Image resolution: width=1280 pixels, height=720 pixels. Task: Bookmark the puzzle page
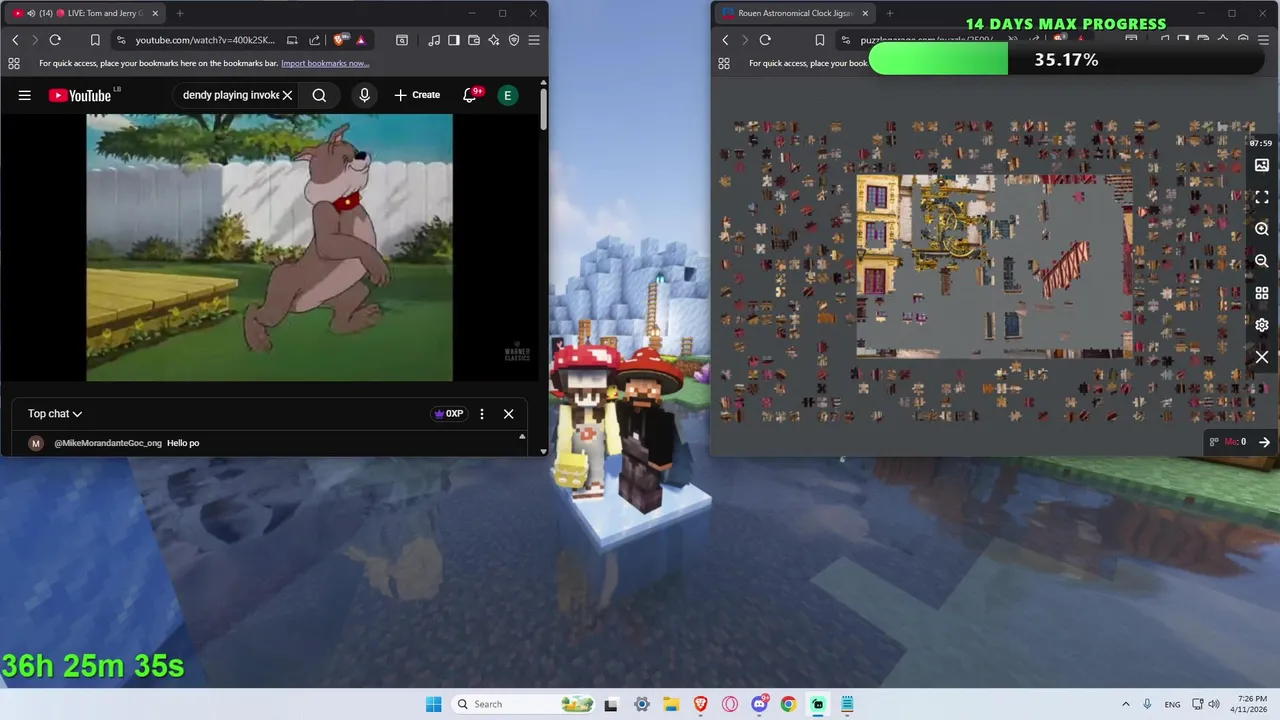(x=819, y=40)
